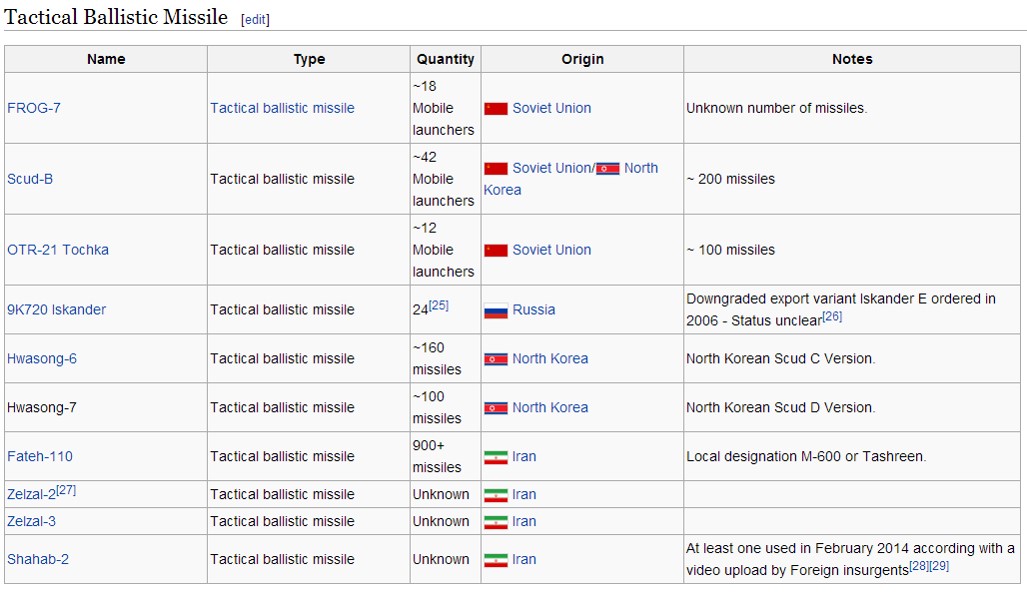Open citation [26] after Status unclear
This screenshot has height=594, width=1027.
tap(832, 316)
